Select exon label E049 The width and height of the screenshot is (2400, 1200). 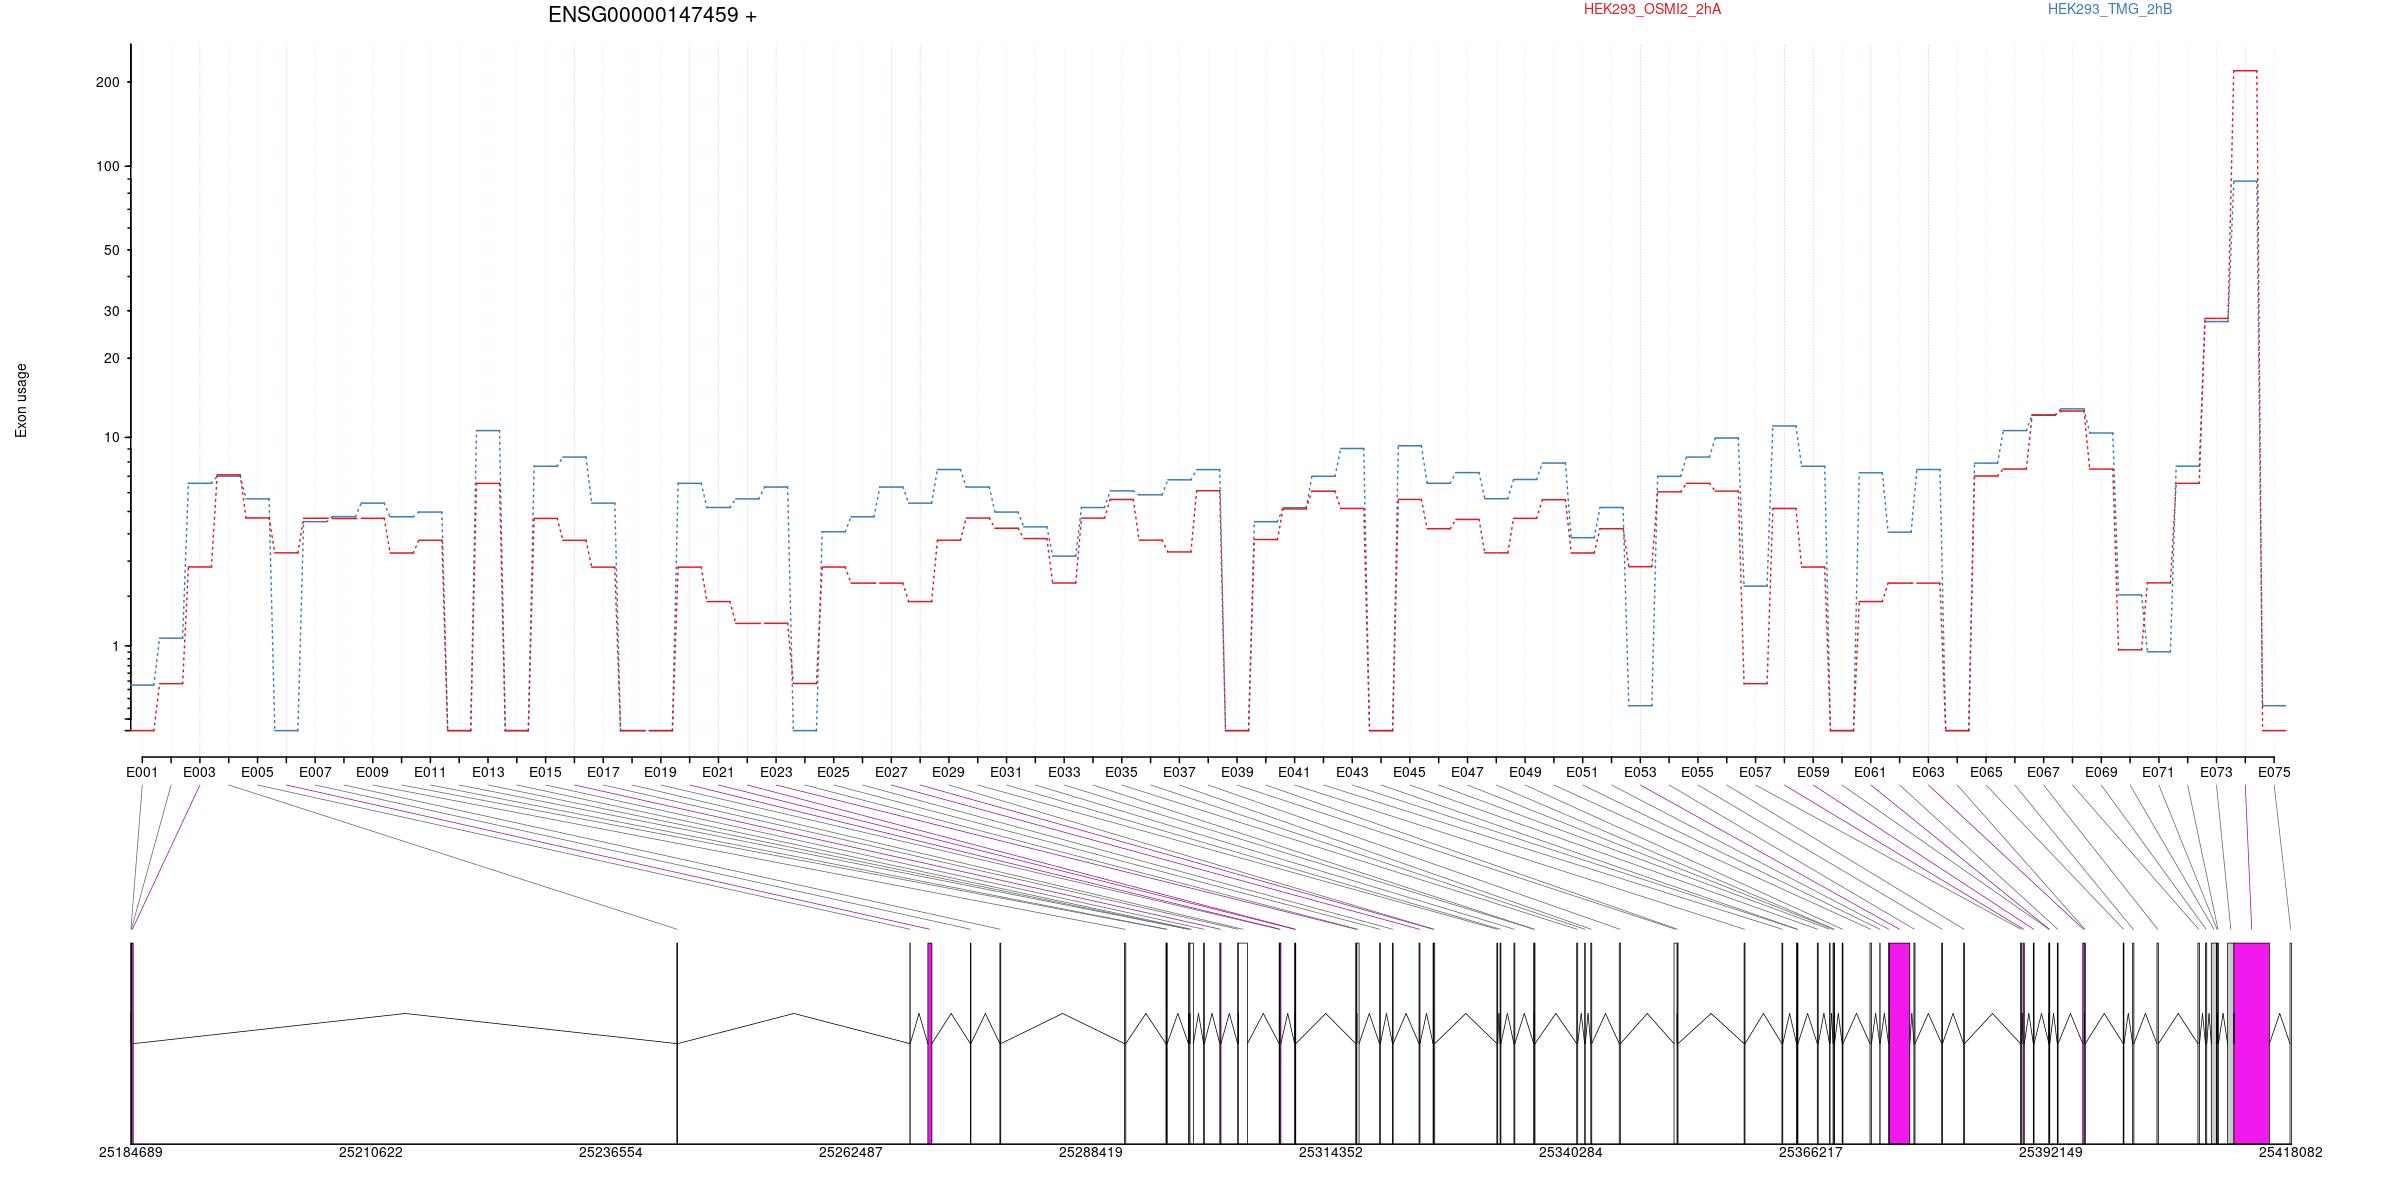point(1525,772)
